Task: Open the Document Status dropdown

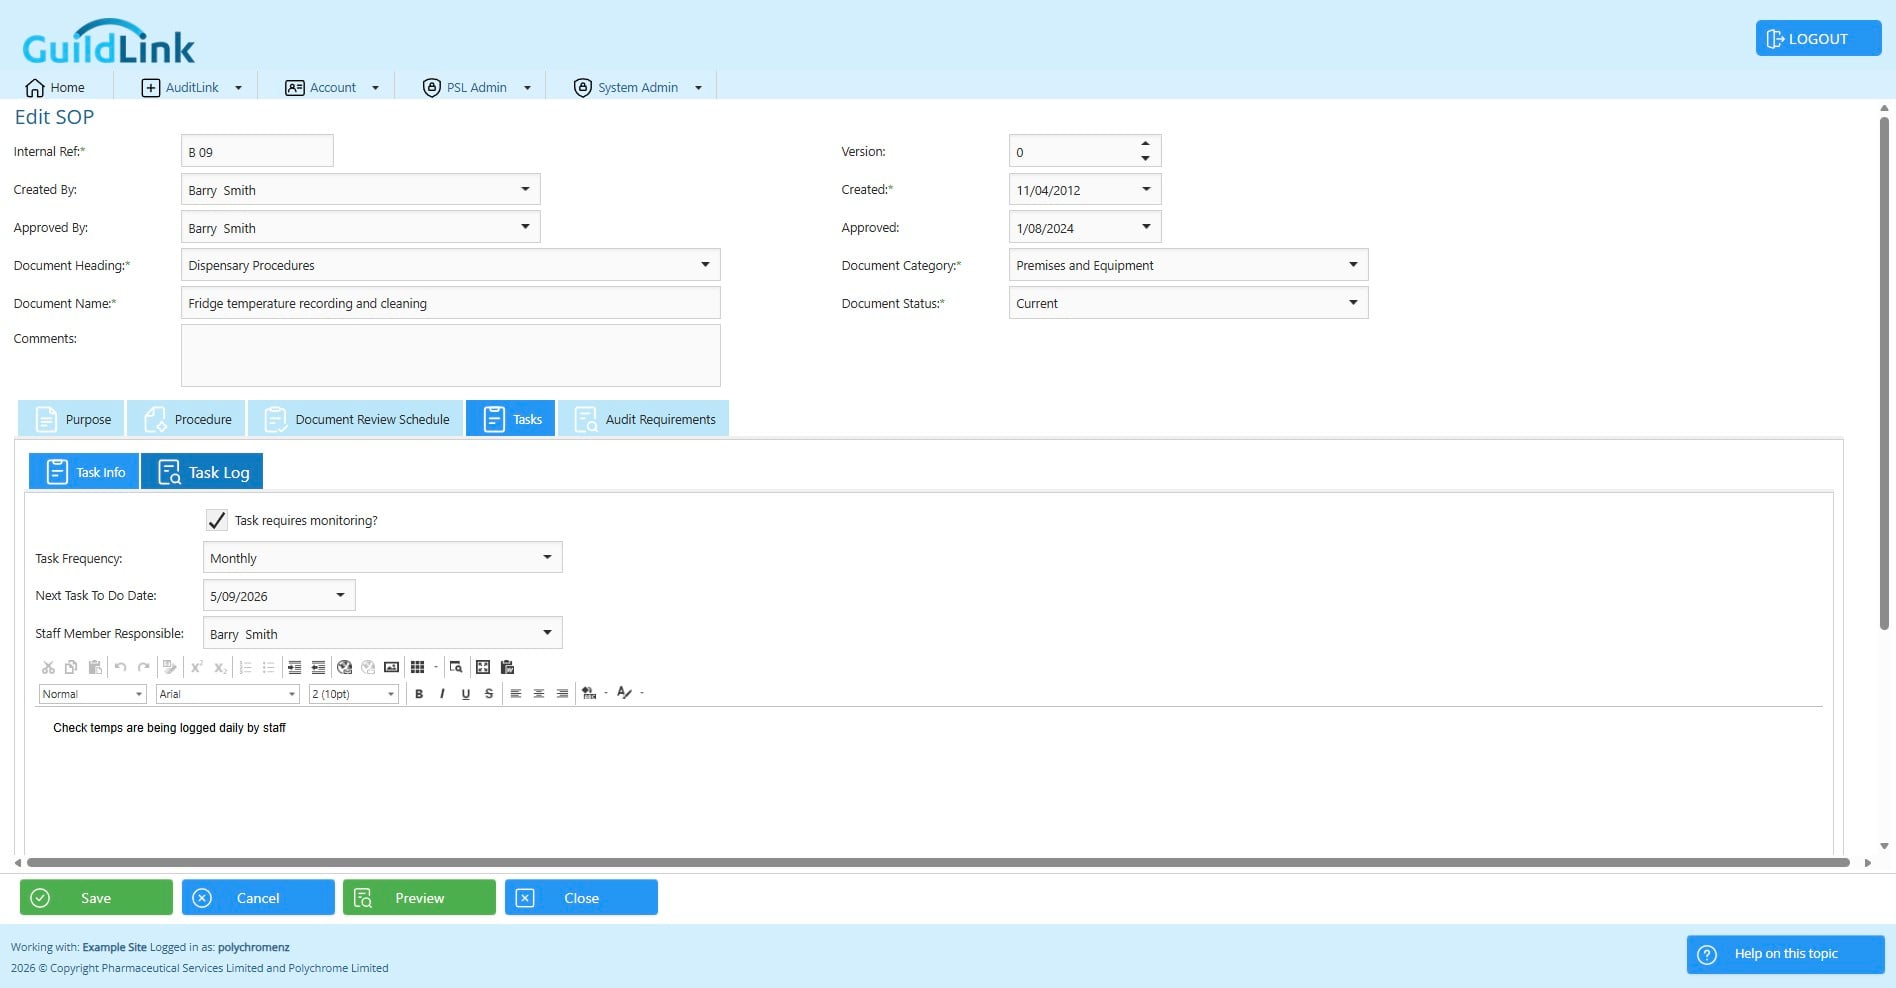Action: (1353, 302)
